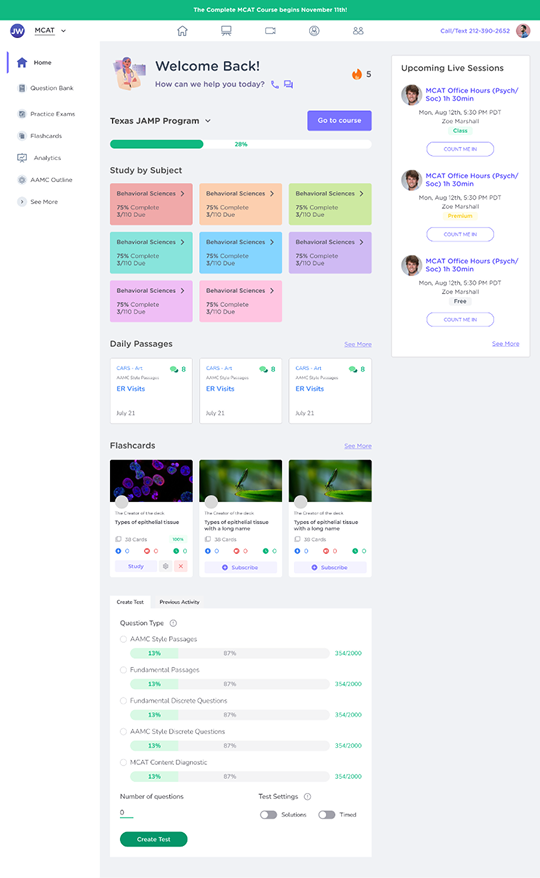Open the blue Behavioral Sciences card chevron
This screenshot has height=878, width=540.
click(272, 242)
